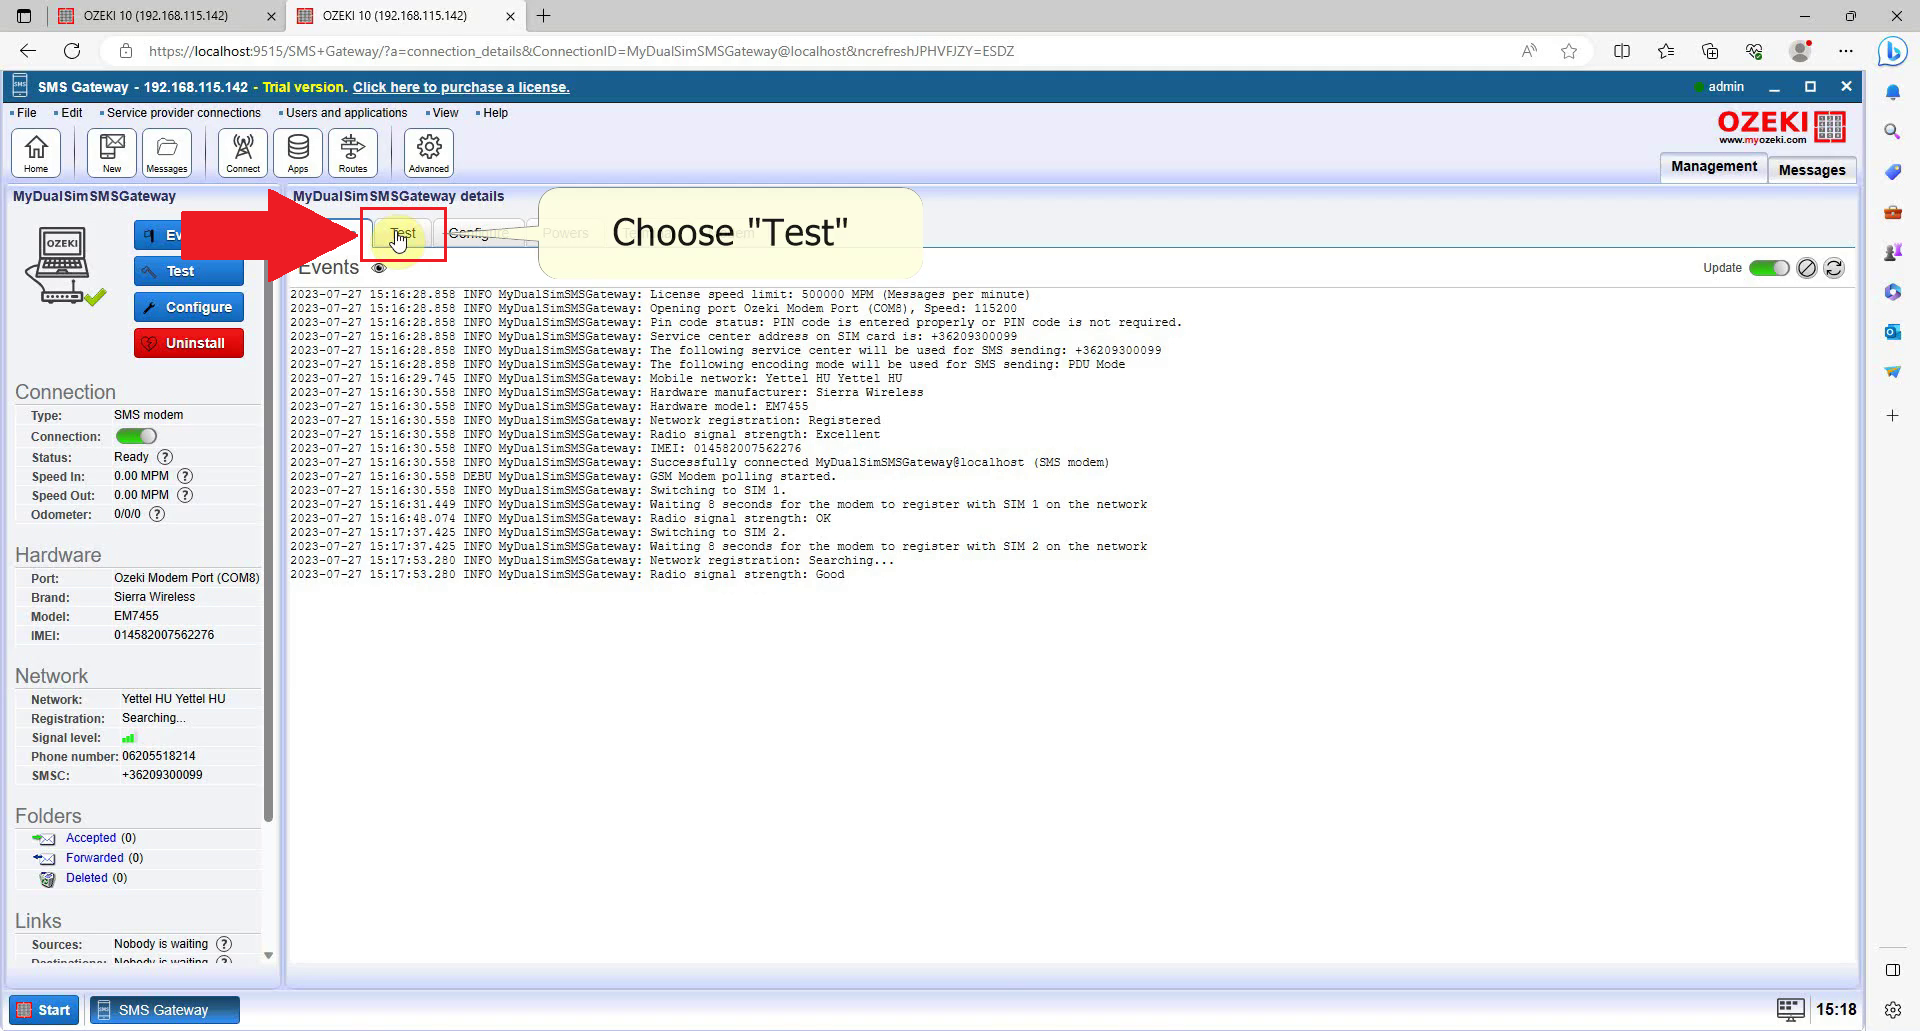Clear the events log with the circle-slash icon

[1806, 268]
